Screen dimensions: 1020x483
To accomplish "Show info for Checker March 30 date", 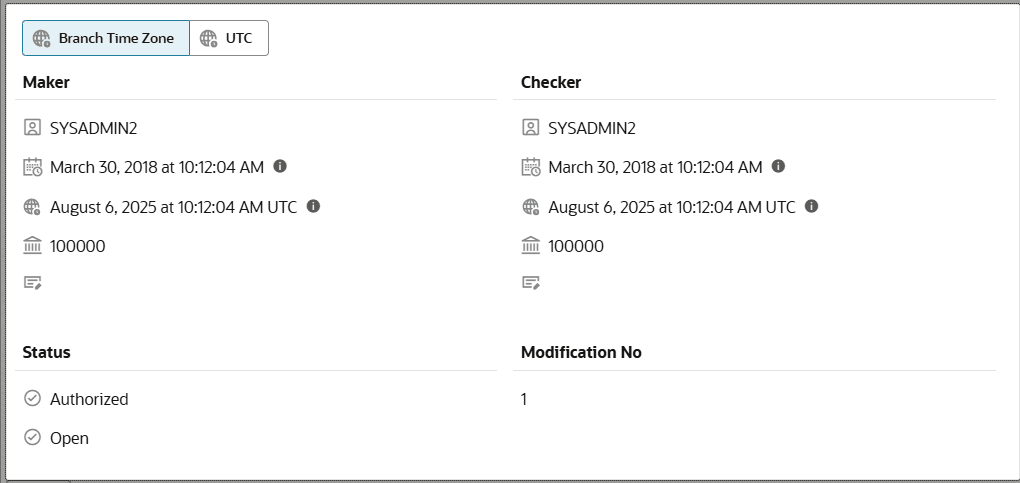I will coord(779,166).
